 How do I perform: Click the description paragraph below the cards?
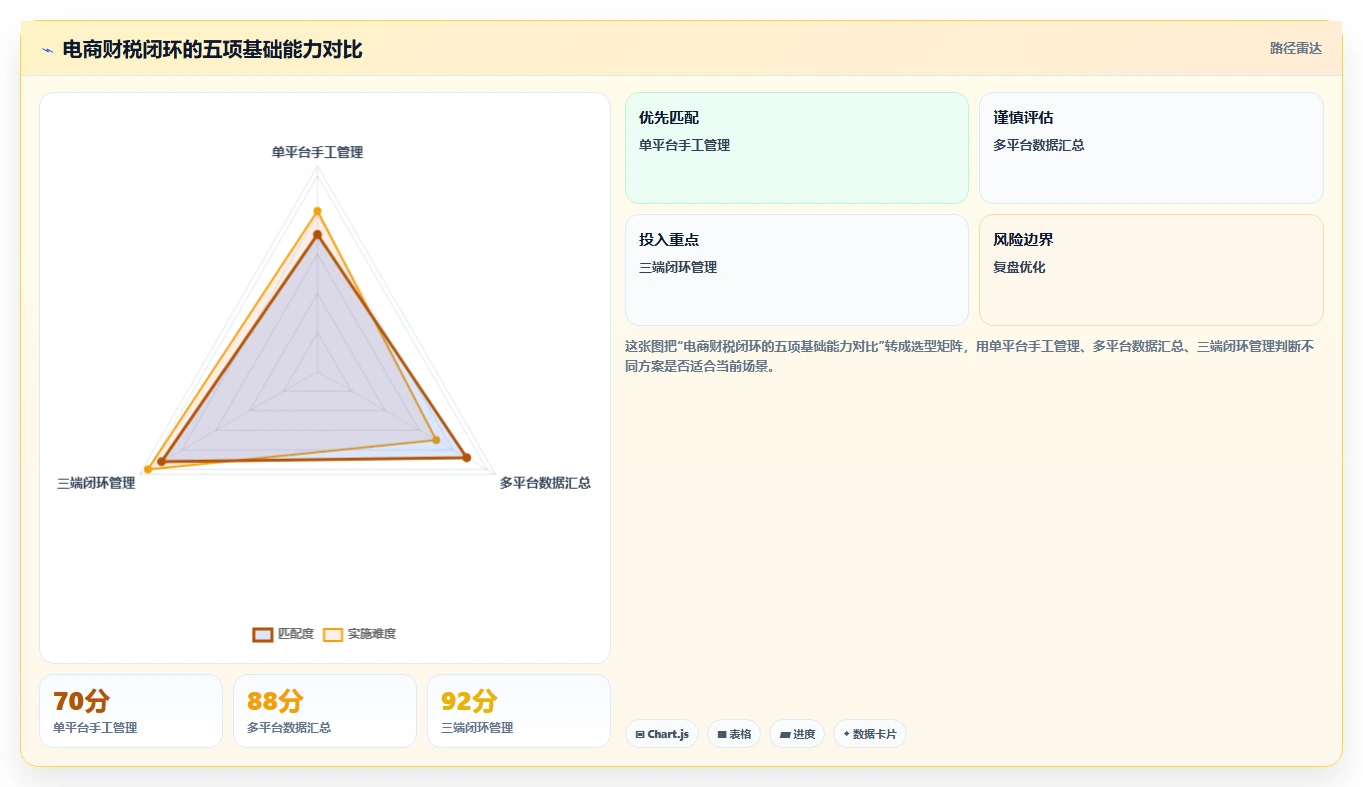(970, 356)
